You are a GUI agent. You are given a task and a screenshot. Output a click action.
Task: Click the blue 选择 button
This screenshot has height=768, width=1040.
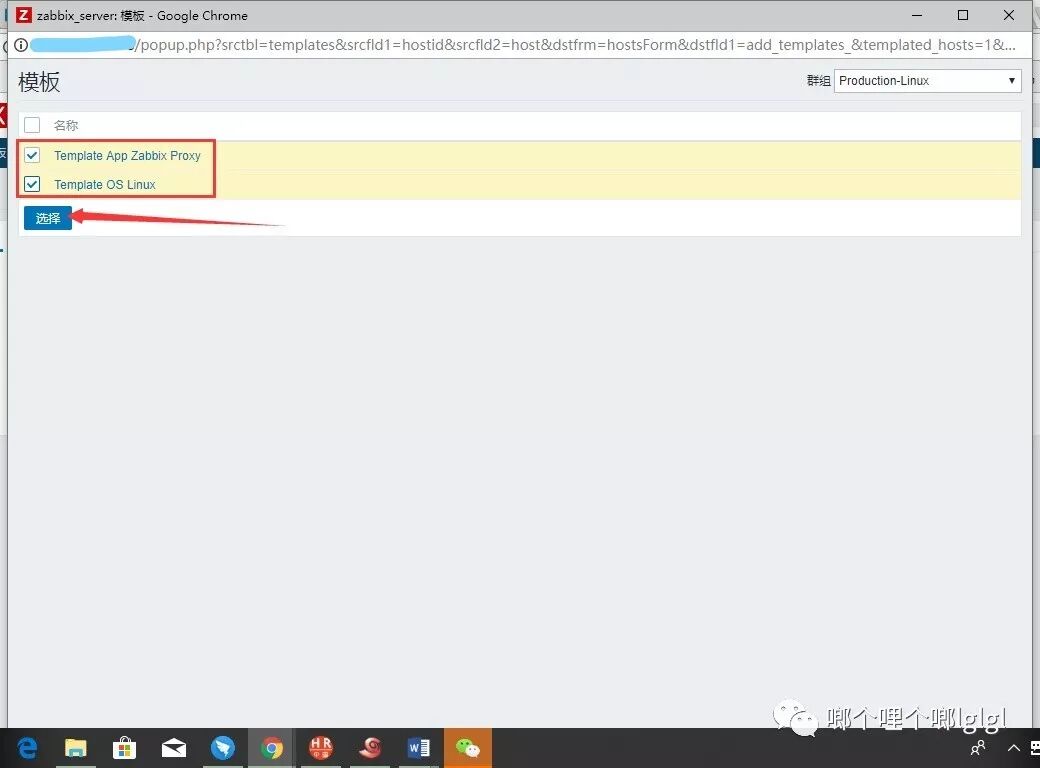point(48,218)
